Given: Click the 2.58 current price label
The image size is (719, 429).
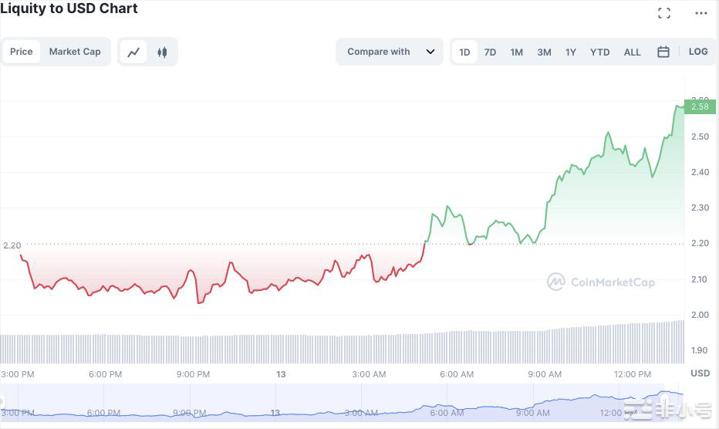Looking at the screenshot, I should click(x=699, y=106).
